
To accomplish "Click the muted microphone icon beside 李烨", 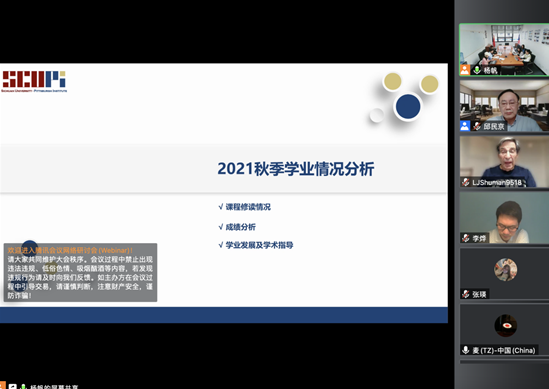I will pos(465,238).
